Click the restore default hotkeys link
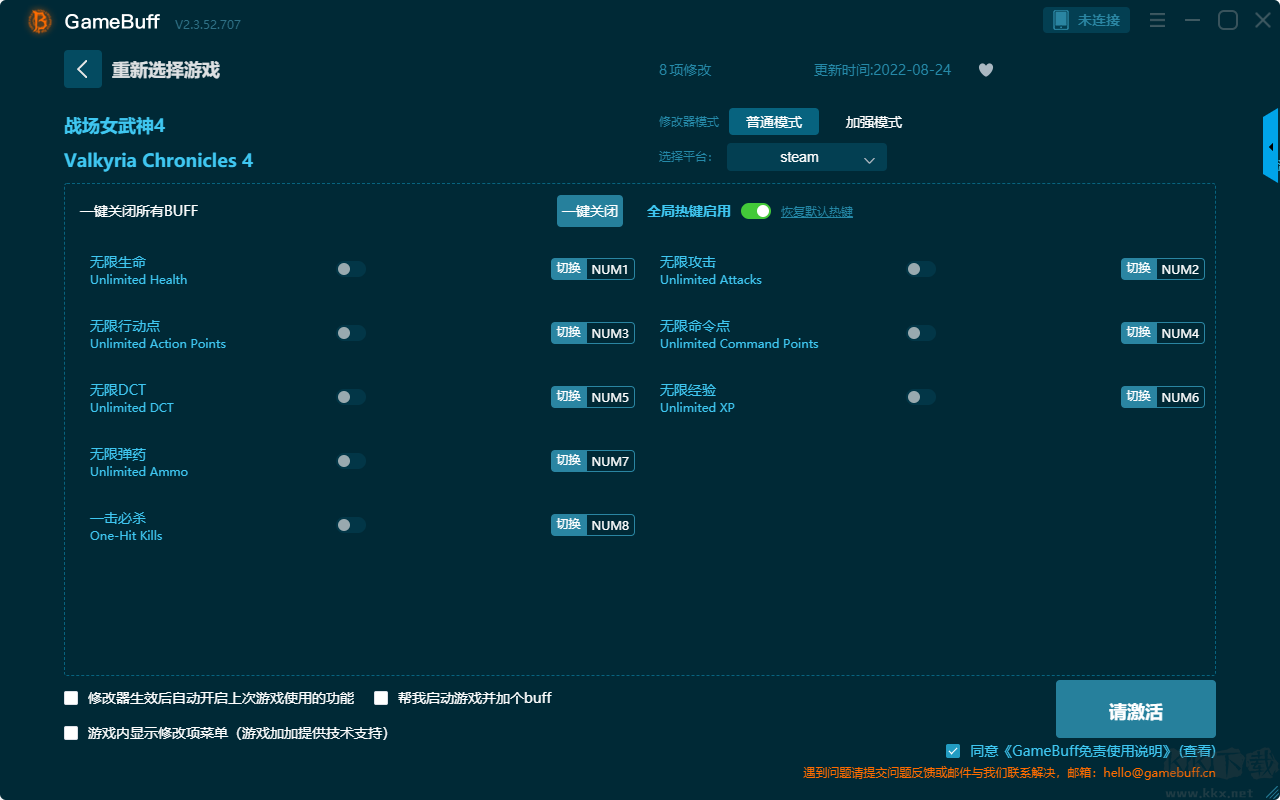This screenshot has width=1280, height=800. coord(817,212)
